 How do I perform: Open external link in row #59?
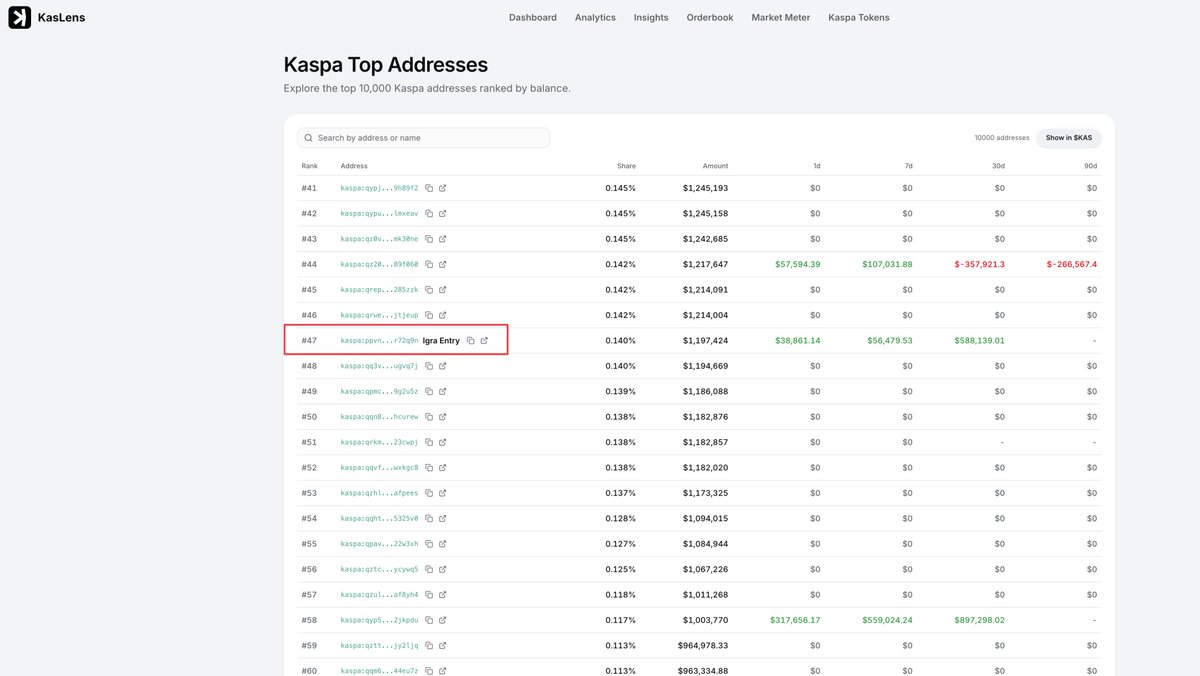[443, 646]
